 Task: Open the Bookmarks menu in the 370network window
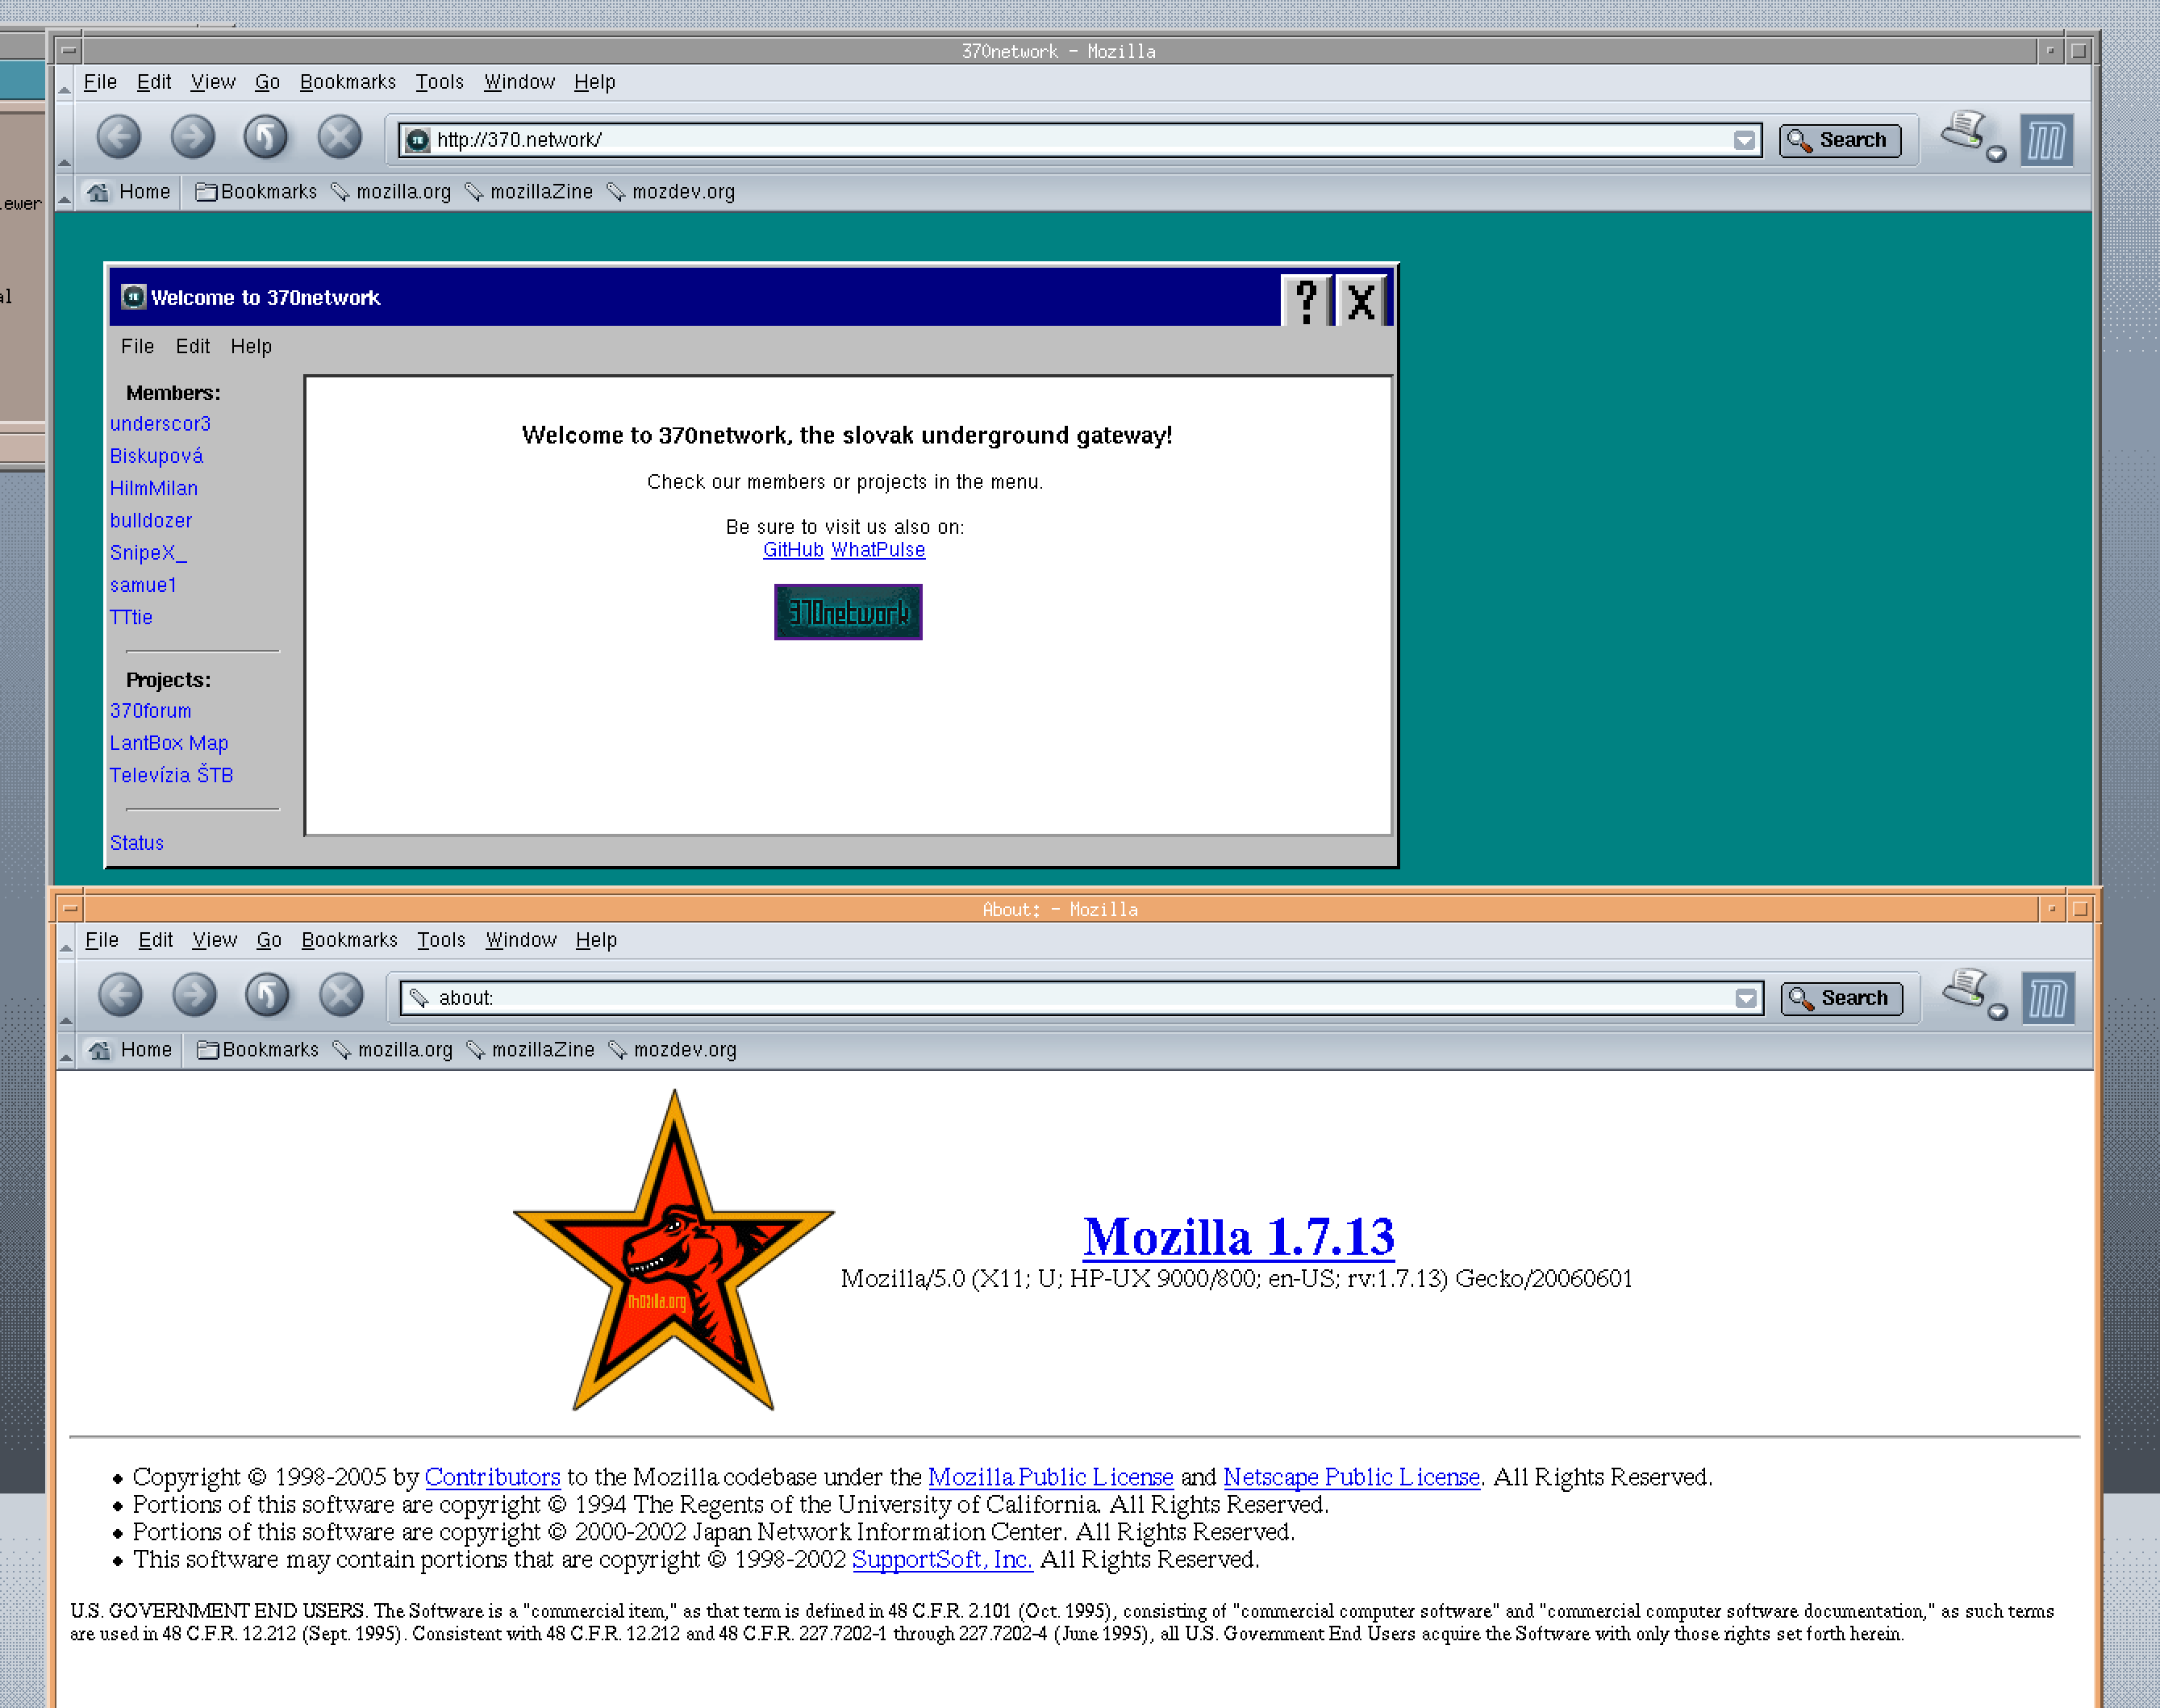click(x=347, y=82)
